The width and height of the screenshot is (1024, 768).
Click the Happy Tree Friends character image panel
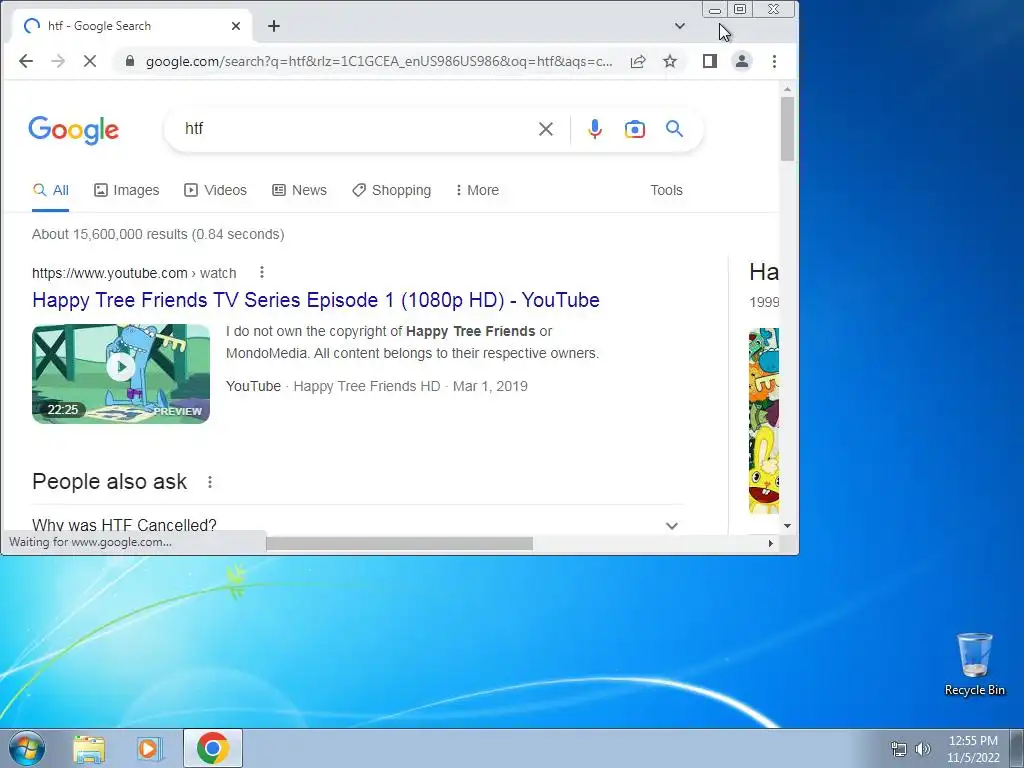pyautogui.click(x=764, y=421)
